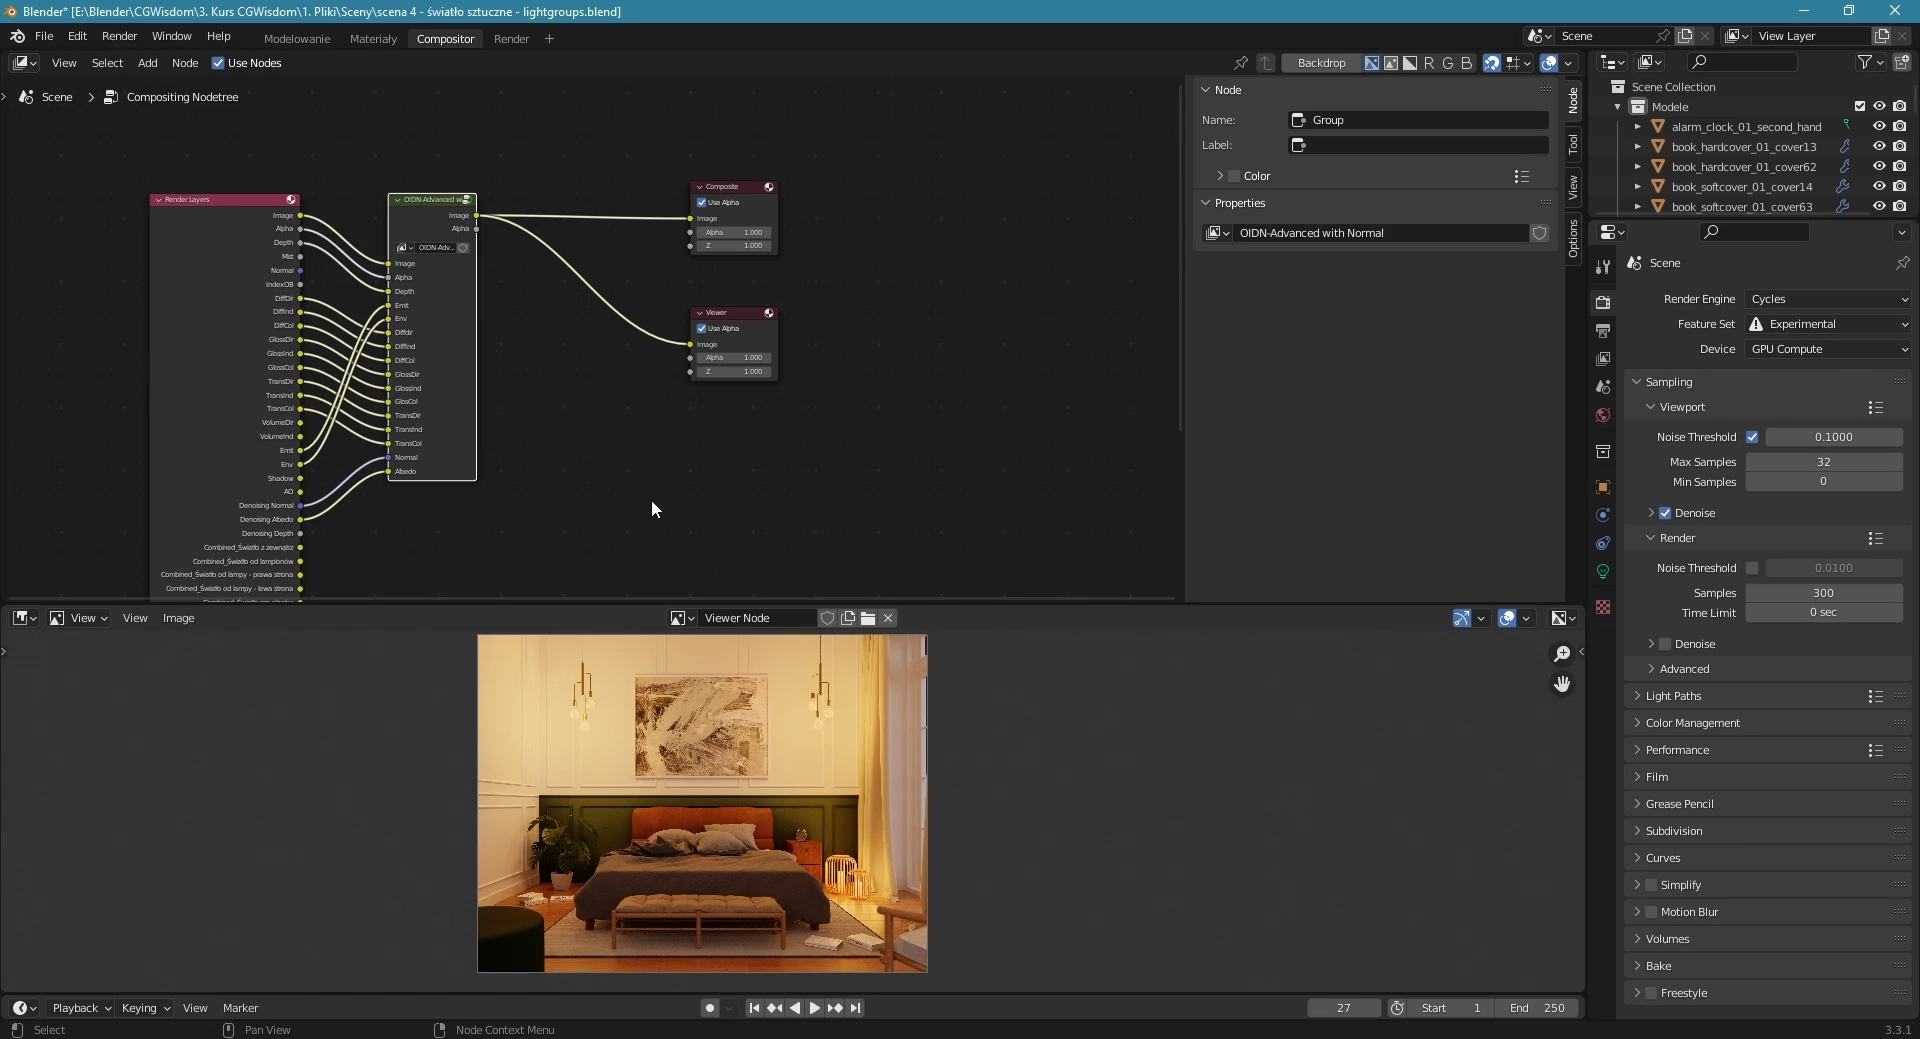Click the Max Samples value field showing 32
The image size is (1920, 1039).
tap(1823, 461)
